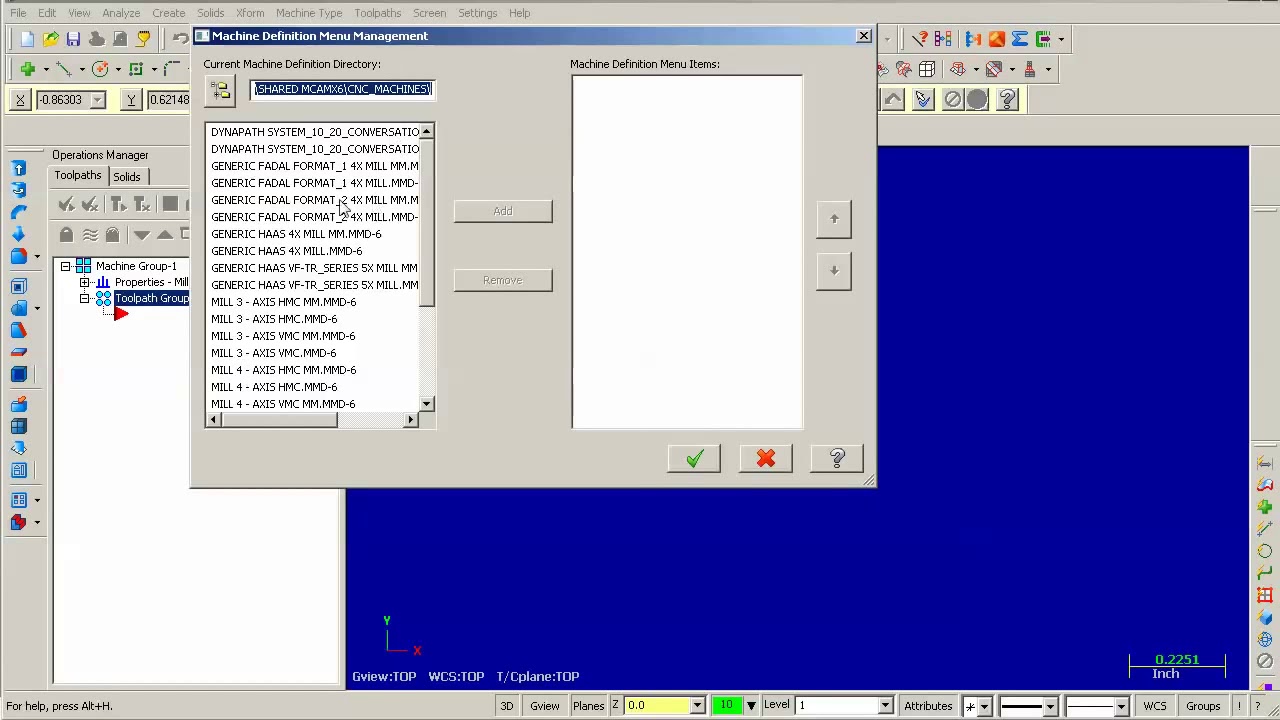1280x720 pixels.
Task: Open the point style dropdown
Action: (x=984, y=707)
